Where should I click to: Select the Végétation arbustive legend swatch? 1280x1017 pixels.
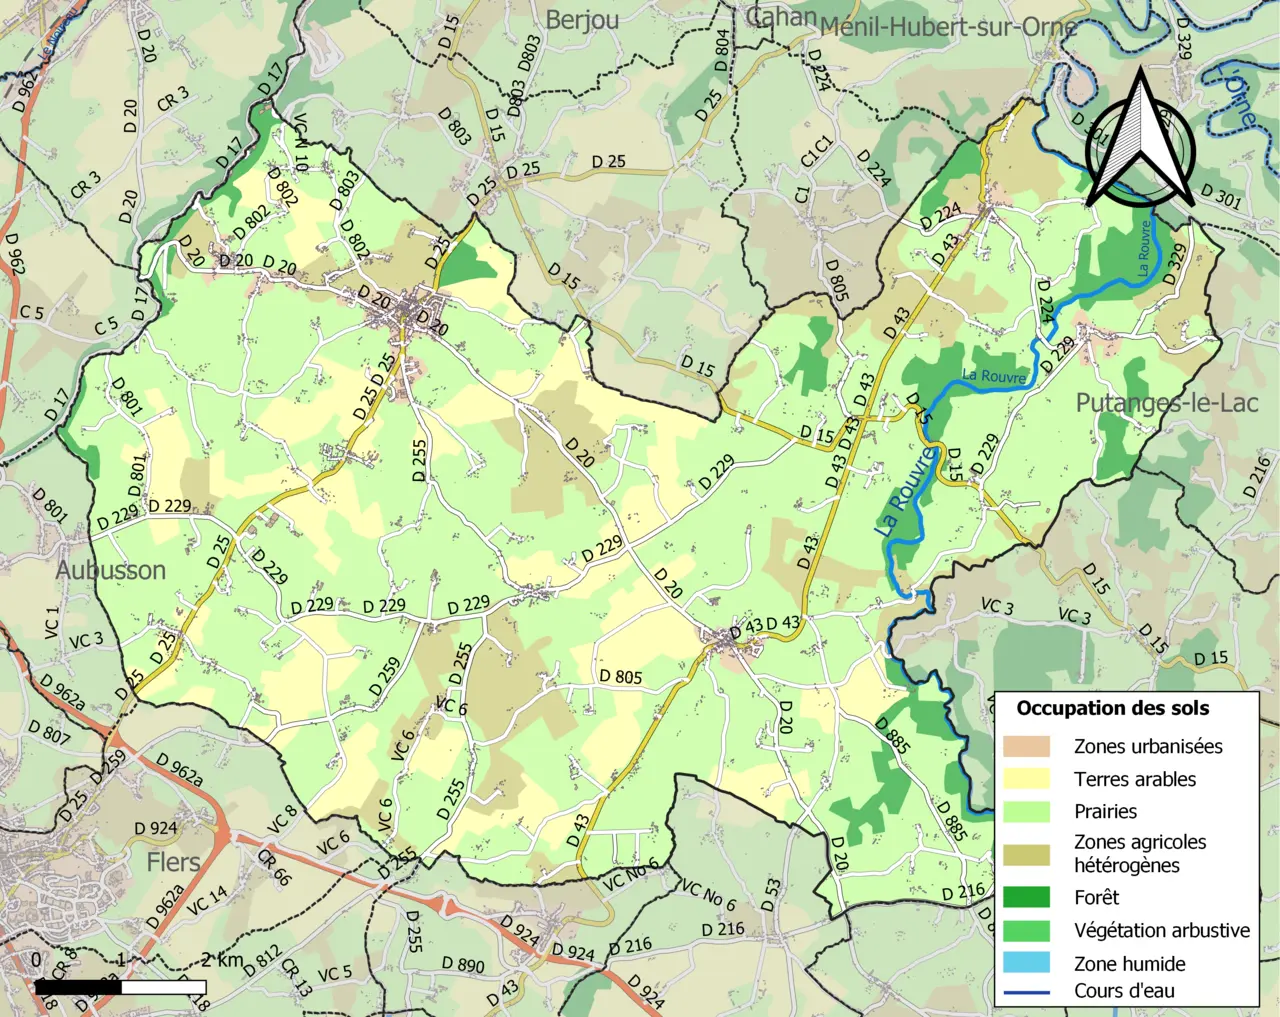coord(1027,930)
